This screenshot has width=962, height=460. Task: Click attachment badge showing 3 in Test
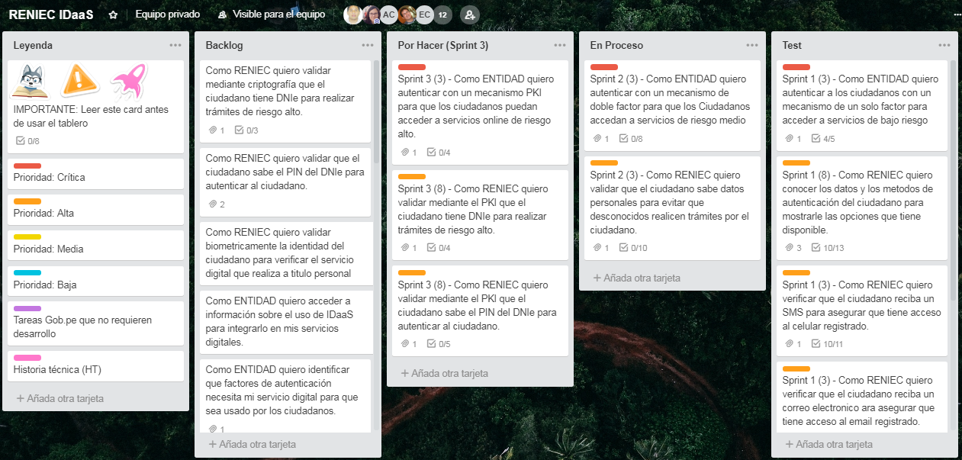pos(793,248)
